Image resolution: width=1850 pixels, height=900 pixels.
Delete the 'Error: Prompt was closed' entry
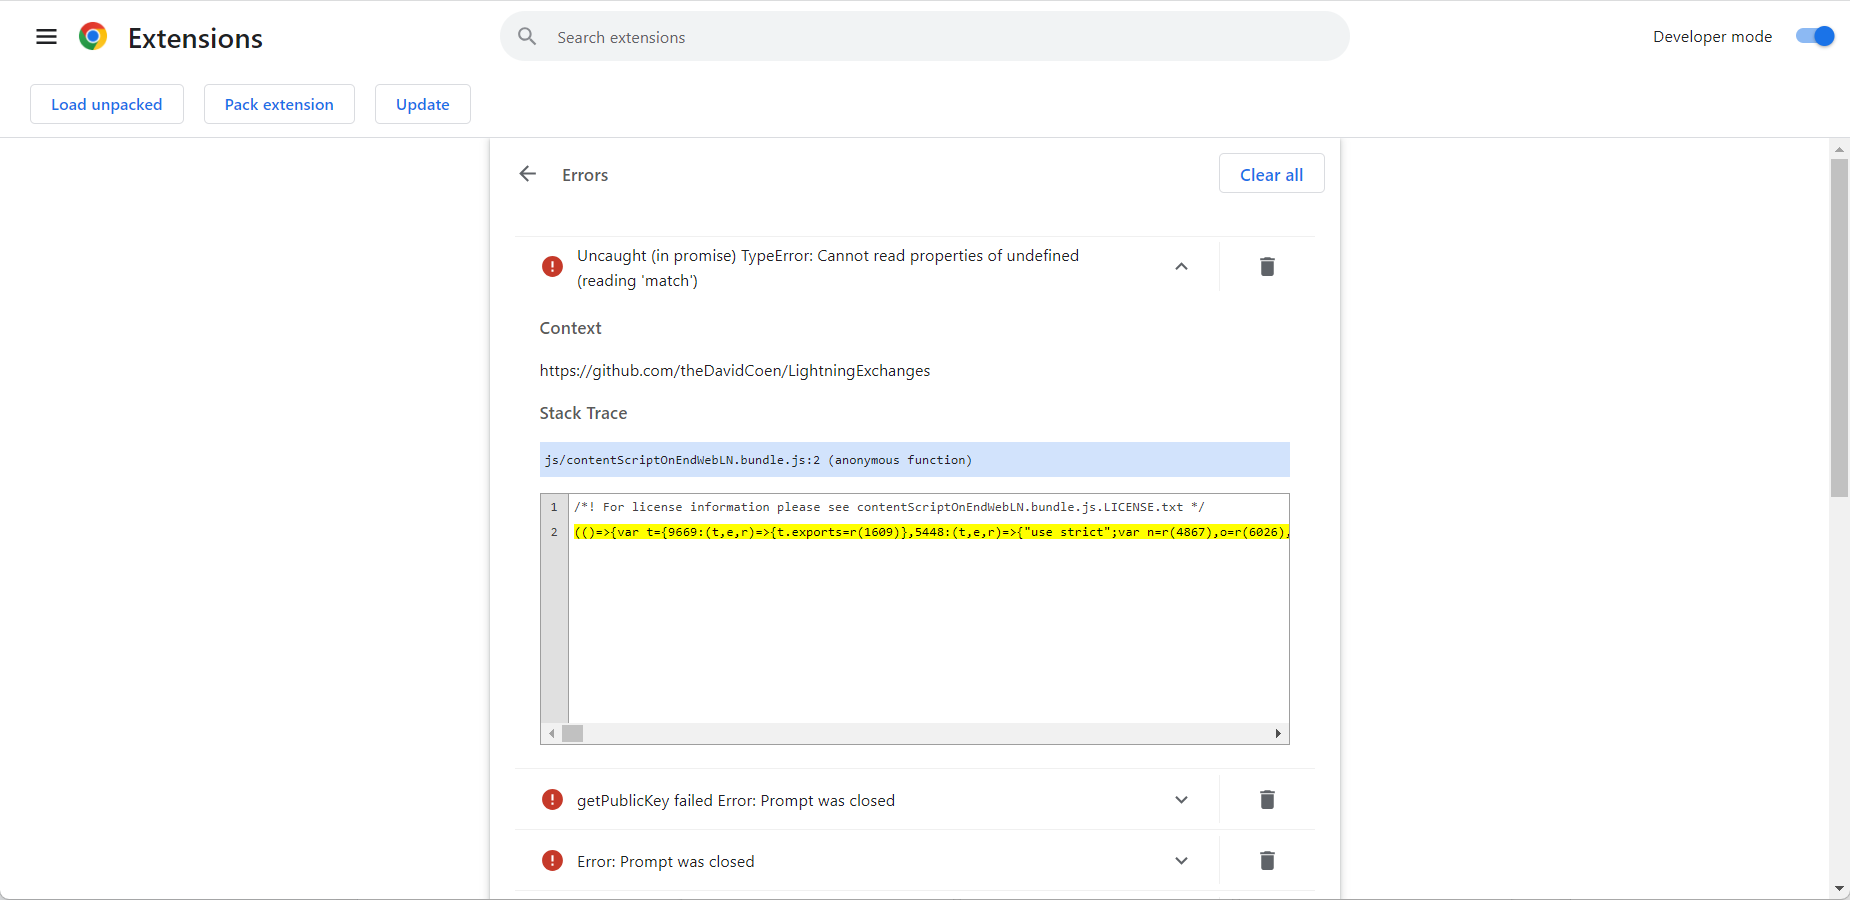pos(1267,860)
